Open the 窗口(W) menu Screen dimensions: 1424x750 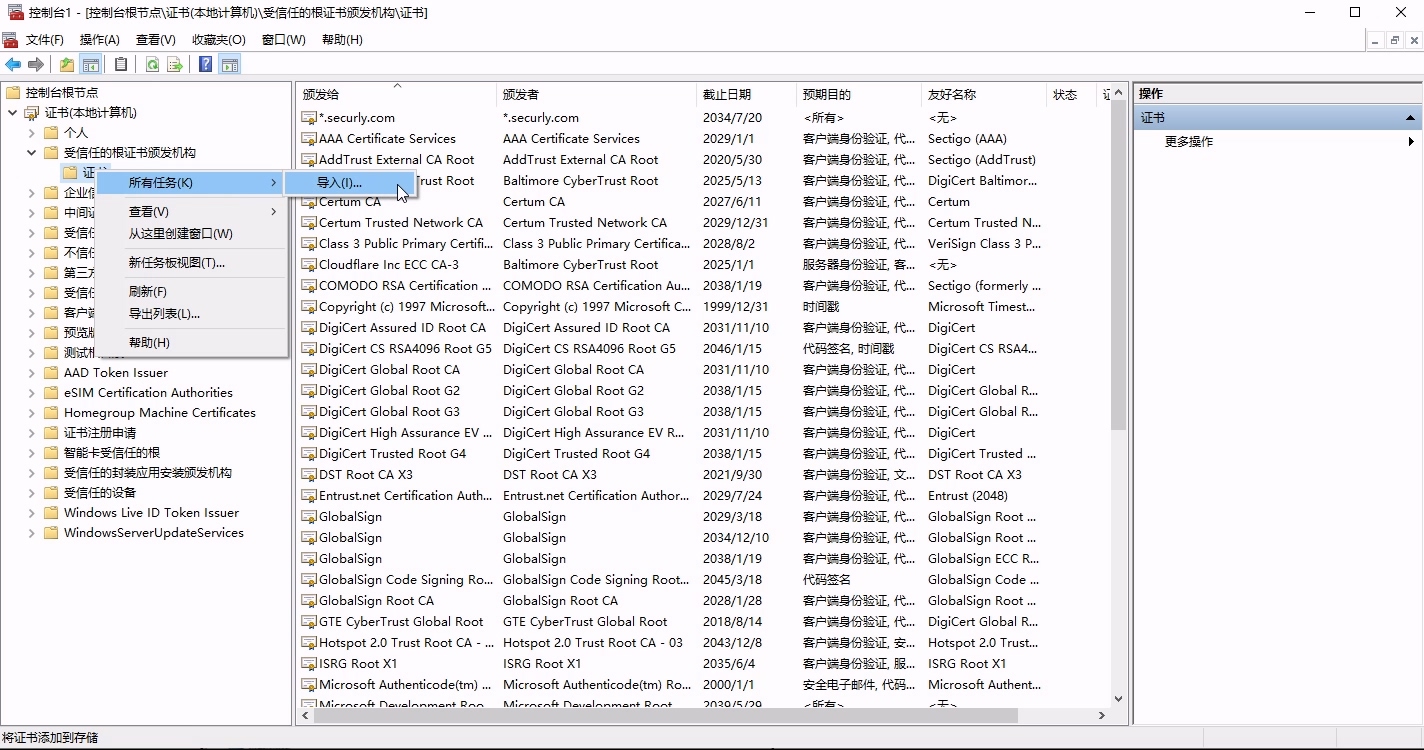coord(283,40)
